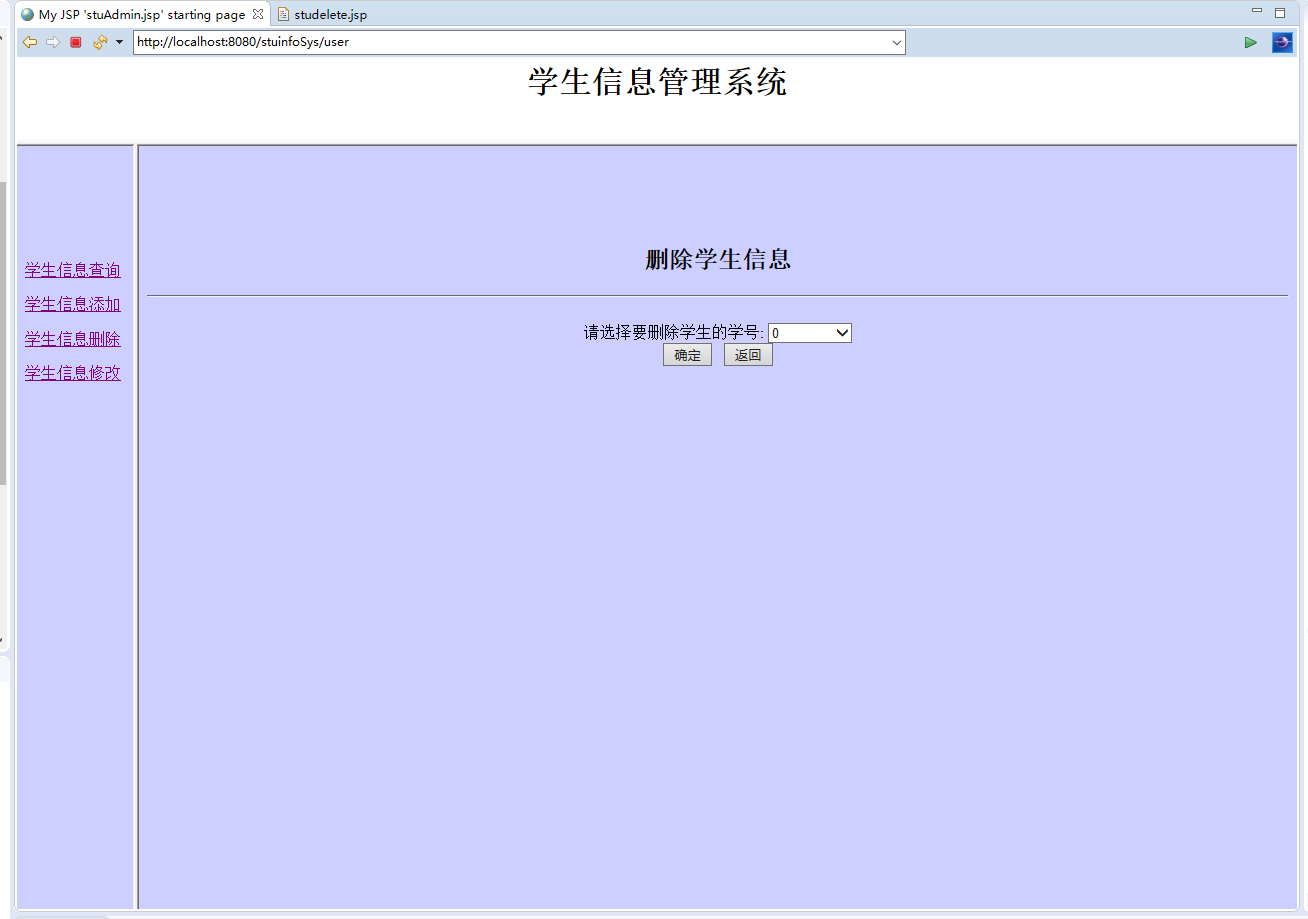This screenshot has height=919, width=1308.
Task: Click the 学生信息管理系统 page title
Action: coord(658,82)
